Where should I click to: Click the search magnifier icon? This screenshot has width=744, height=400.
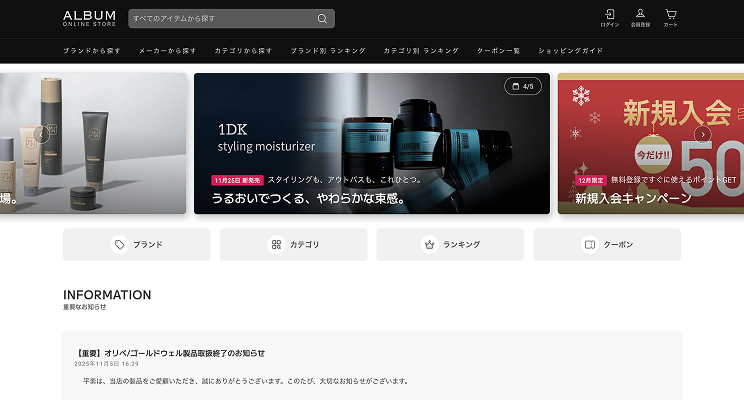click(x=322, y=19)
